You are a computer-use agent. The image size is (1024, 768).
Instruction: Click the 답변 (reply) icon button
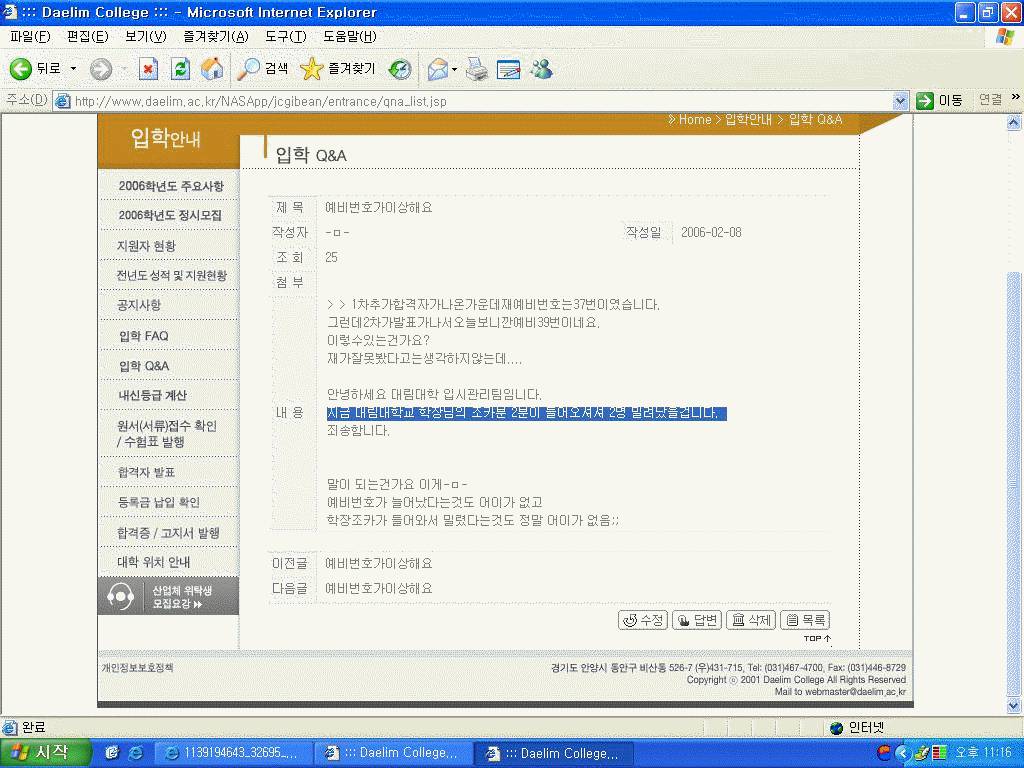(697, 620)
